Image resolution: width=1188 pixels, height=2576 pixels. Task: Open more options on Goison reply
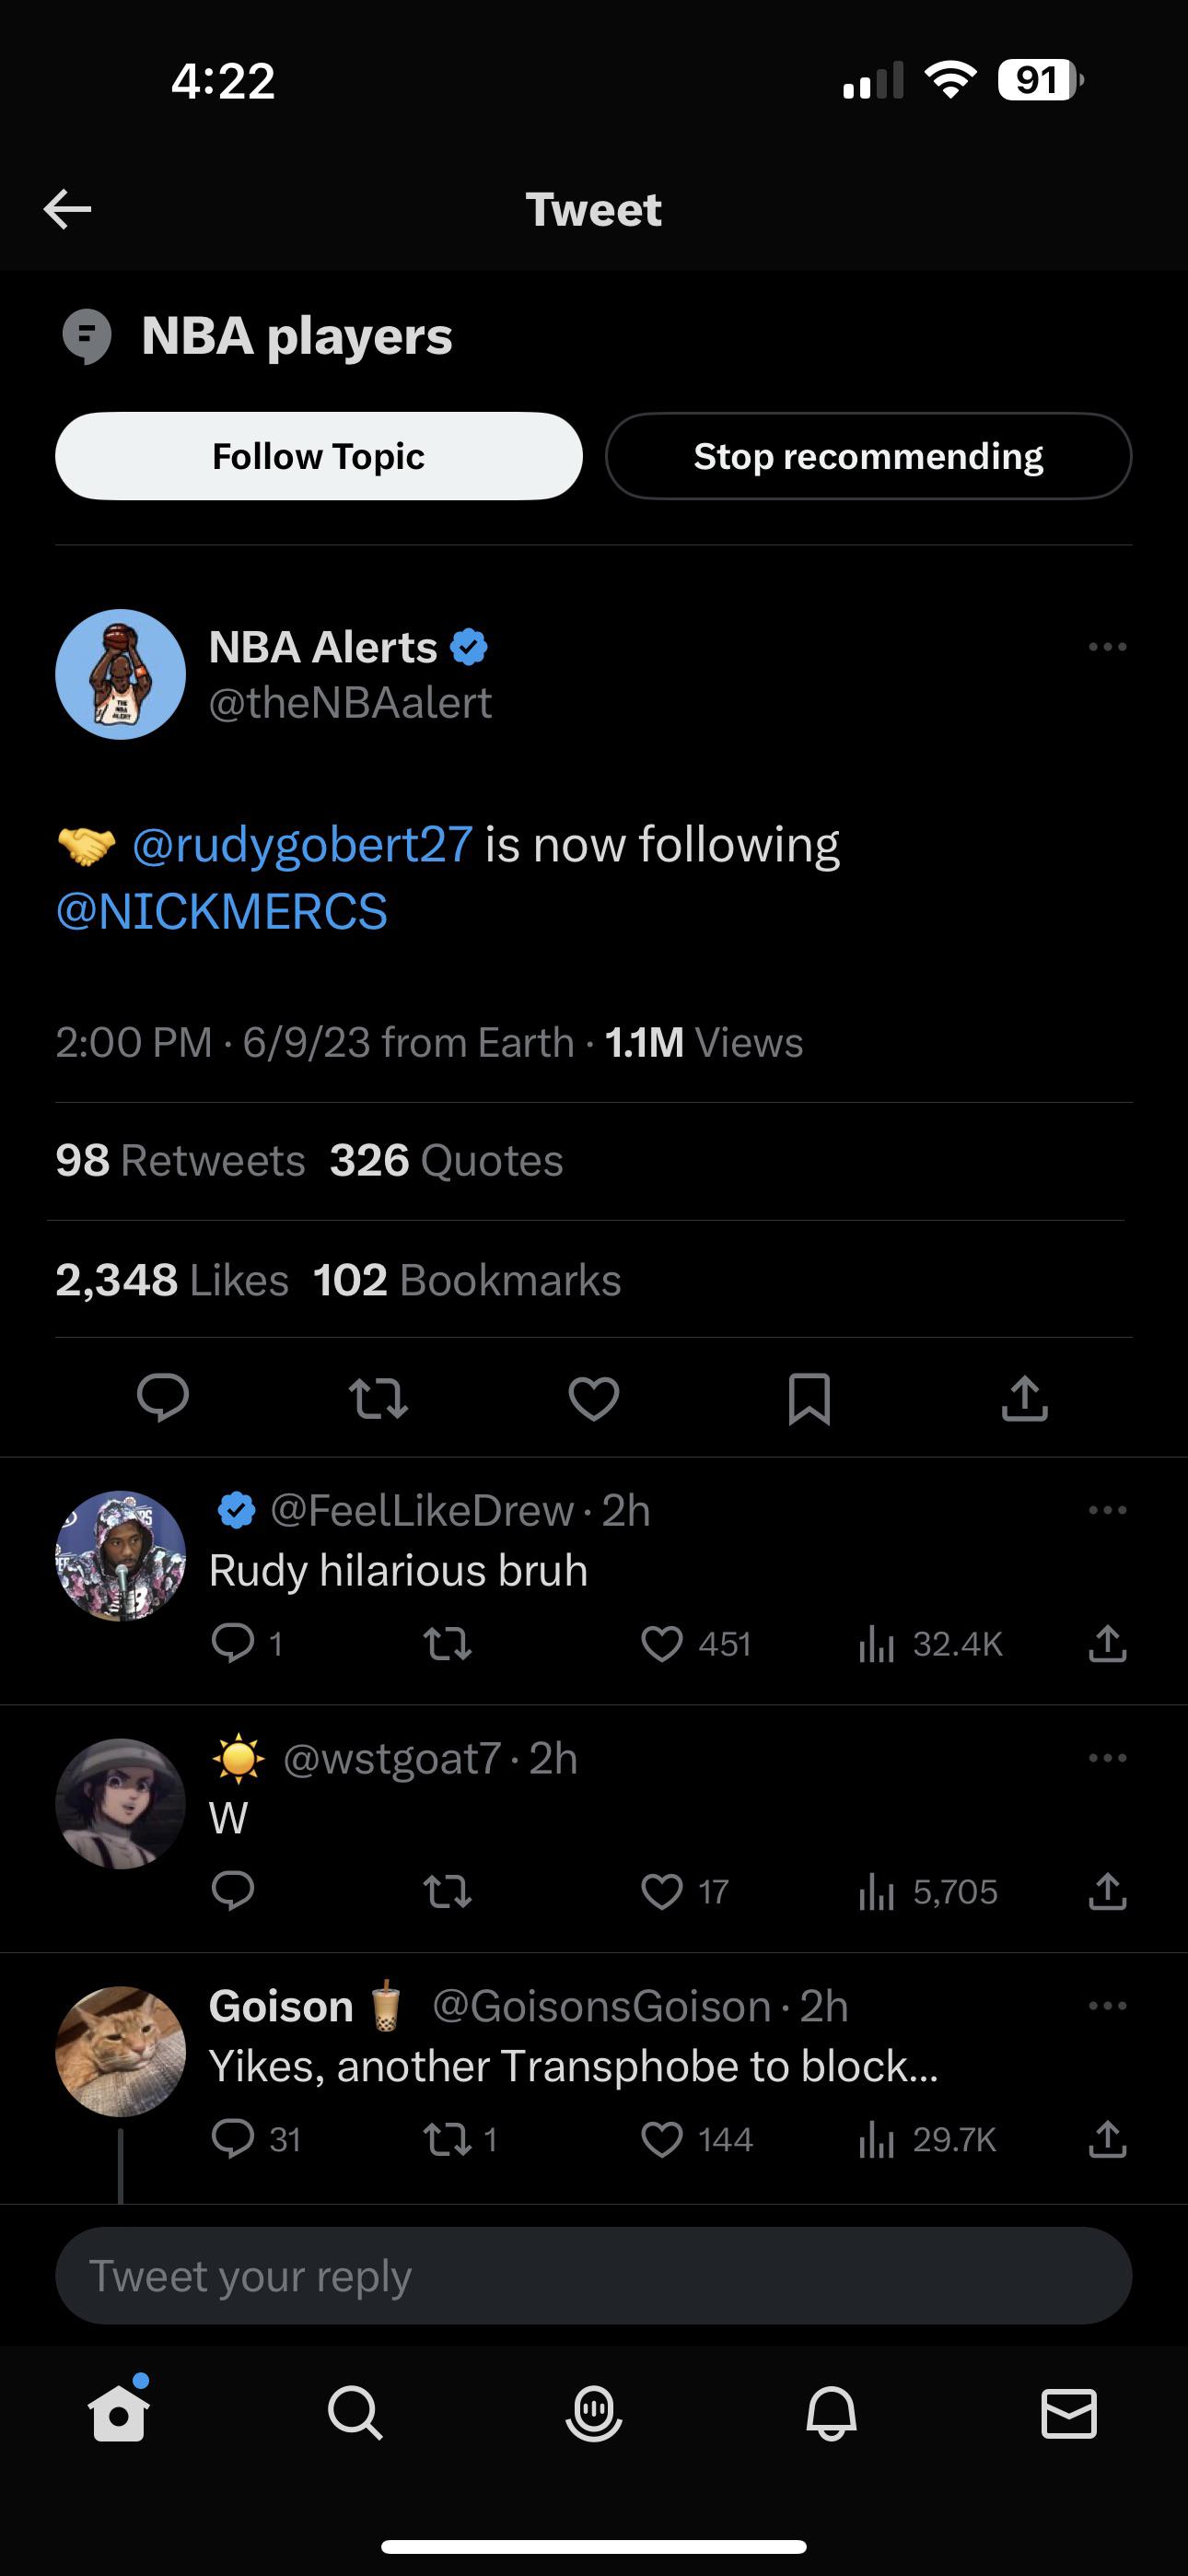(1107, 2006)
